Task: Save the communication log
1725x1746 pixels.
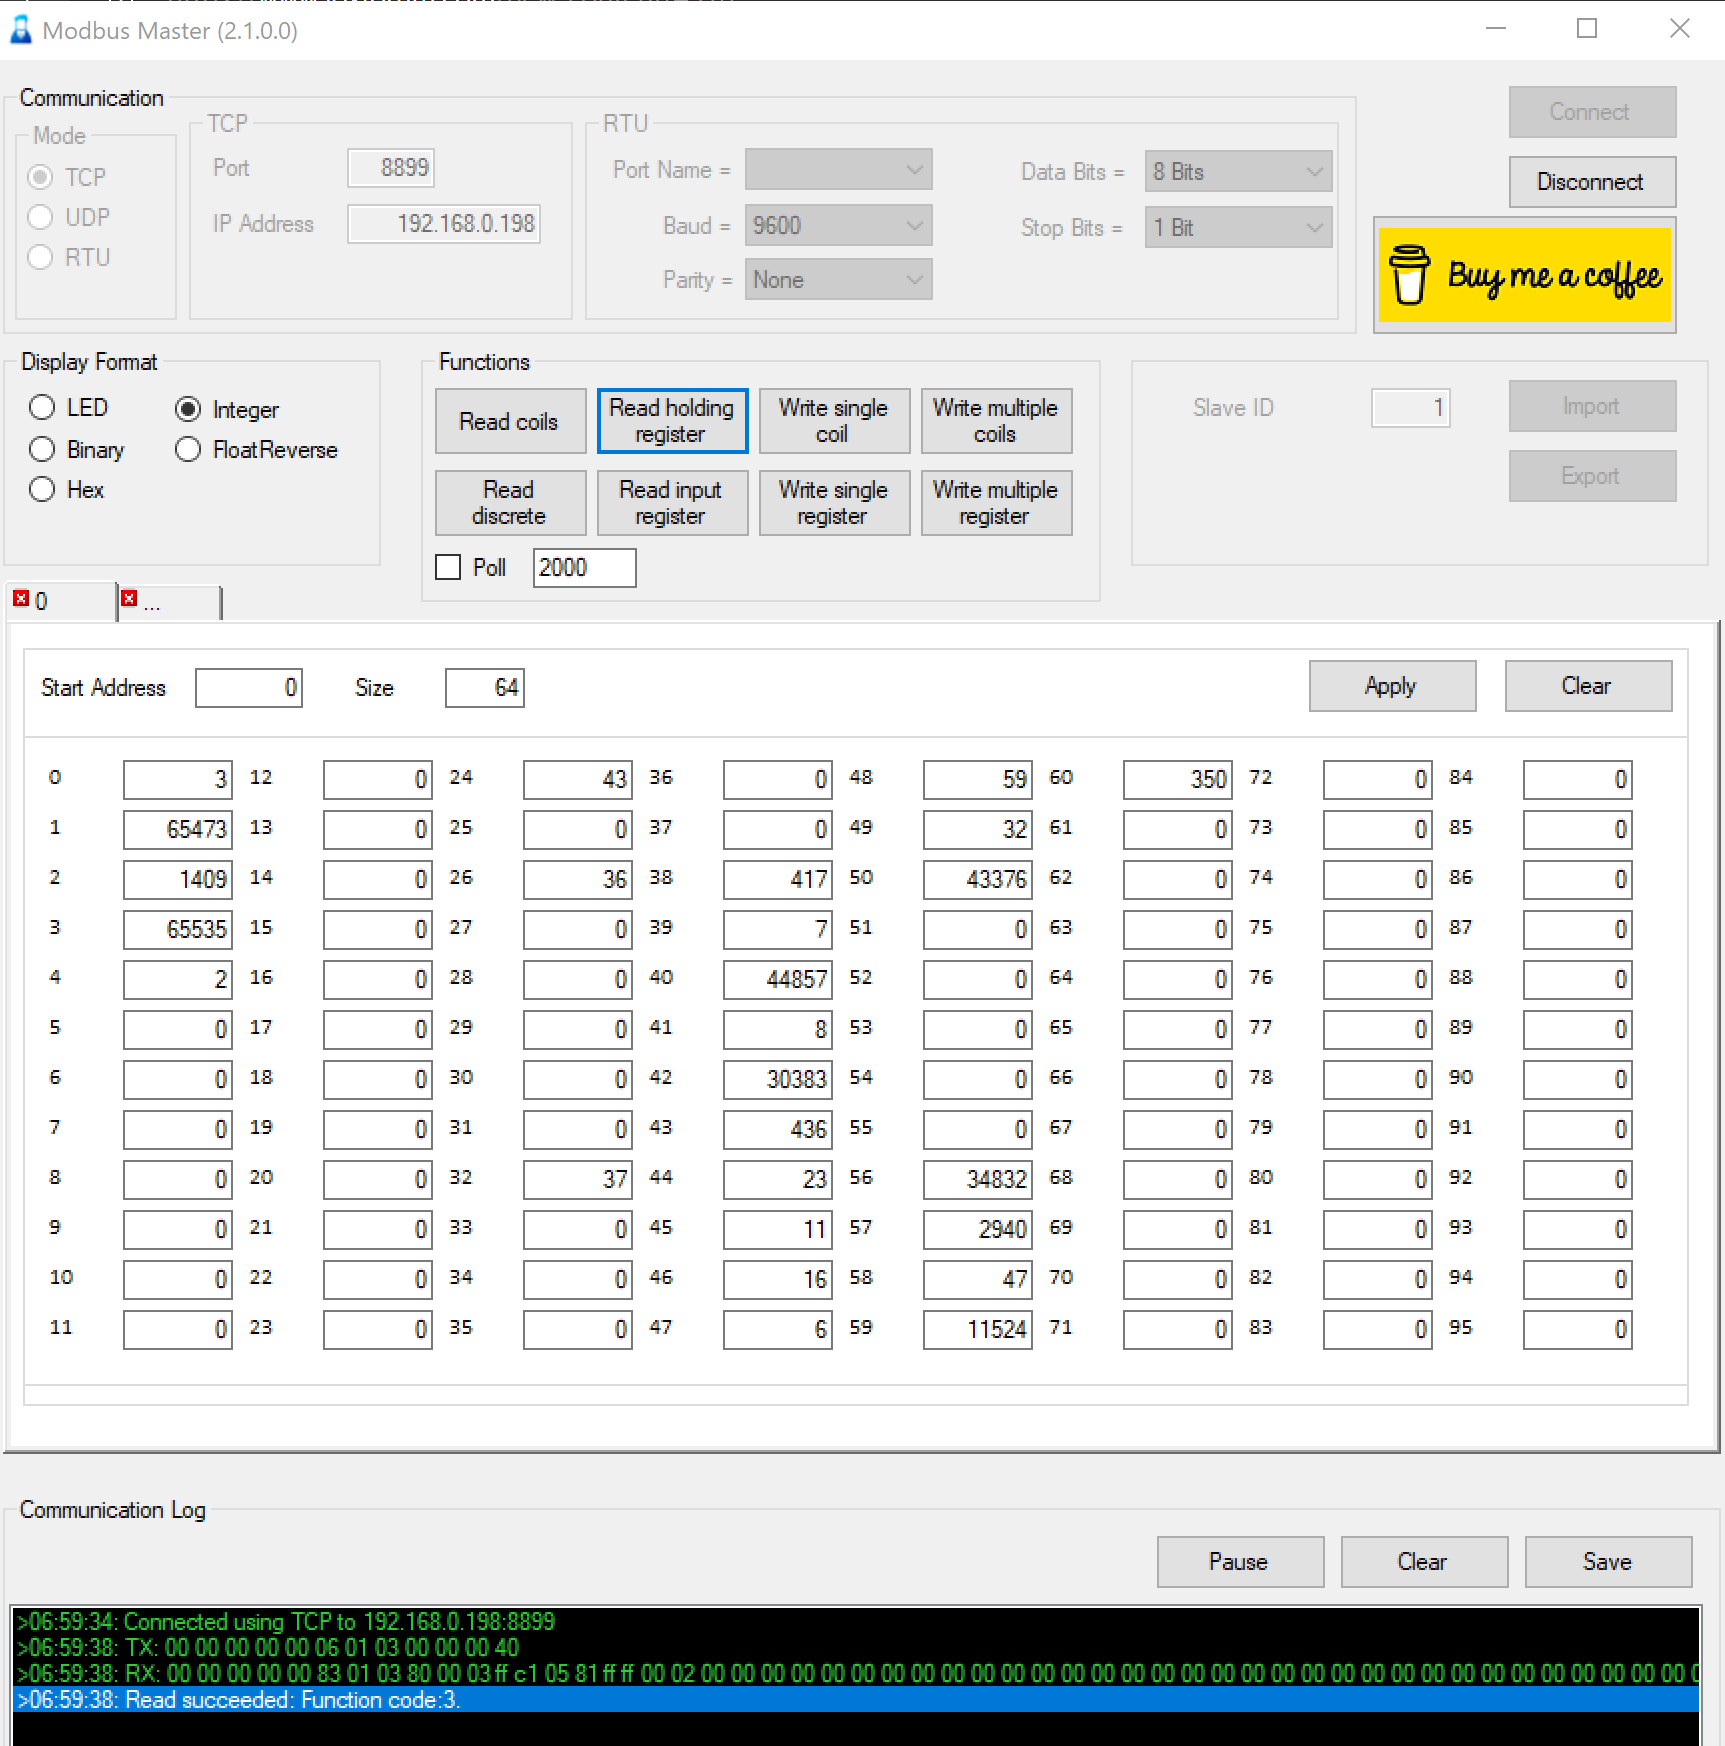Action: click(1607, 1562)
